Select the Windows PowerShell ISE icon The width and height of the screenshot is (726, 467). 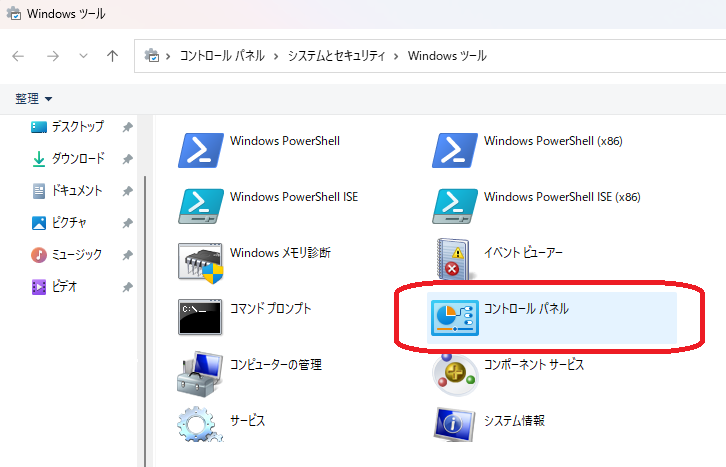pyautogui.click(x=200, y=205)
